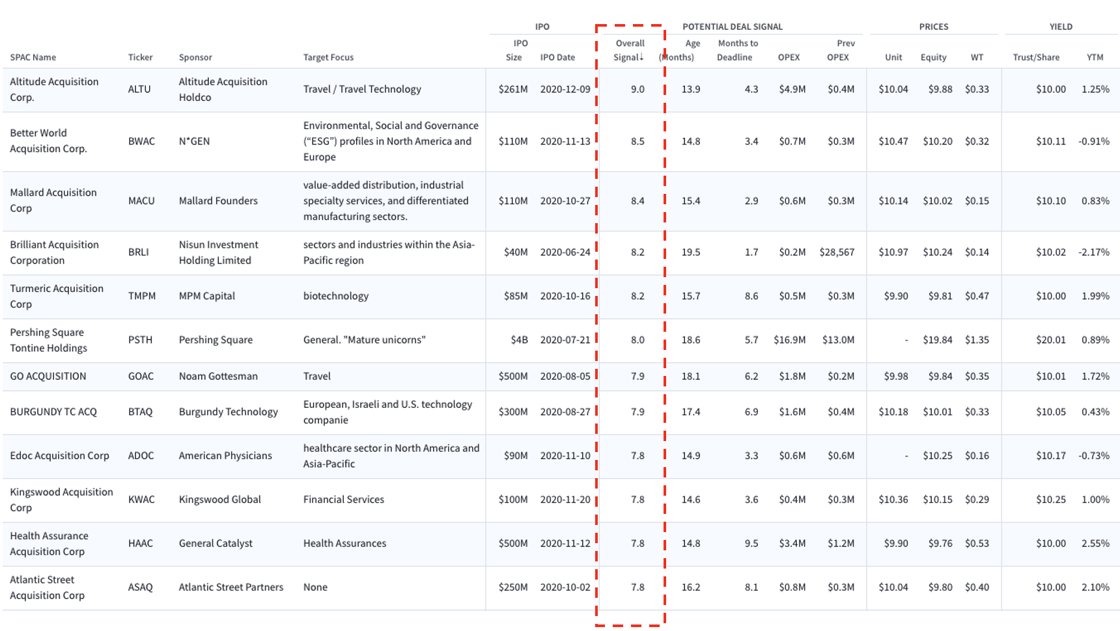The height and width of the screenshot is (631, 1120).
Task: Select Pershing Square Tontine Holdings name
Action: (48, 340)
